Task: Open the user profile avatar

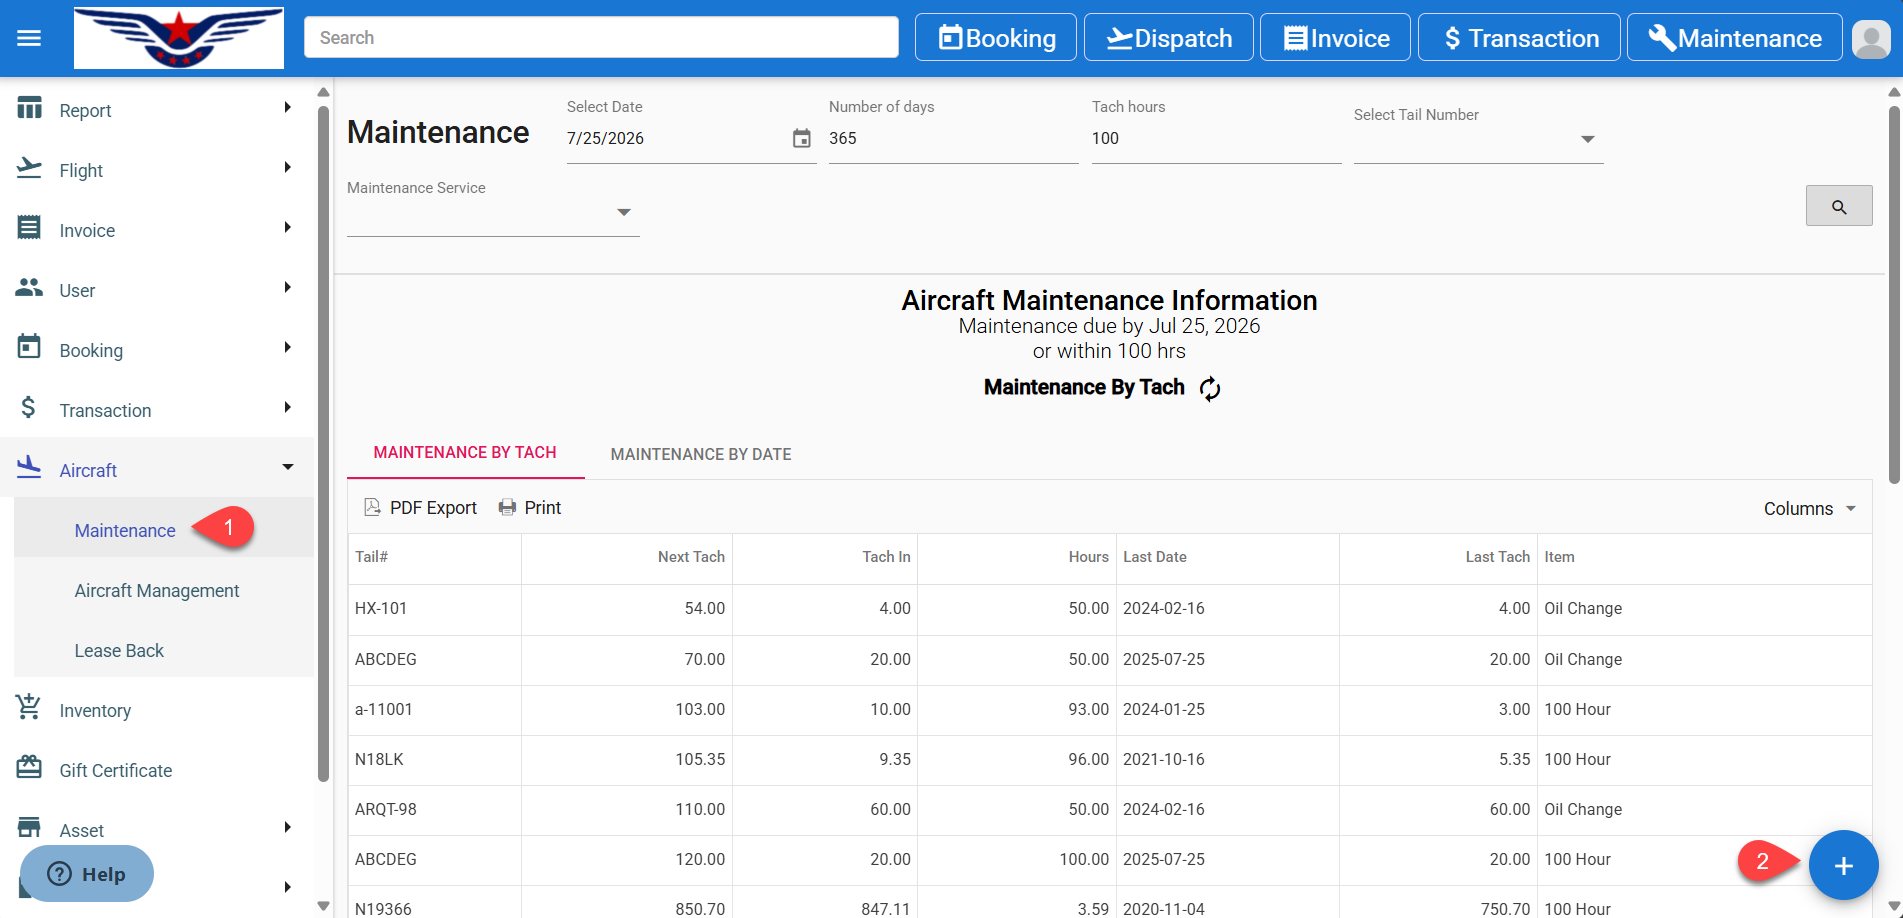Action: [x=1870, y=39]
